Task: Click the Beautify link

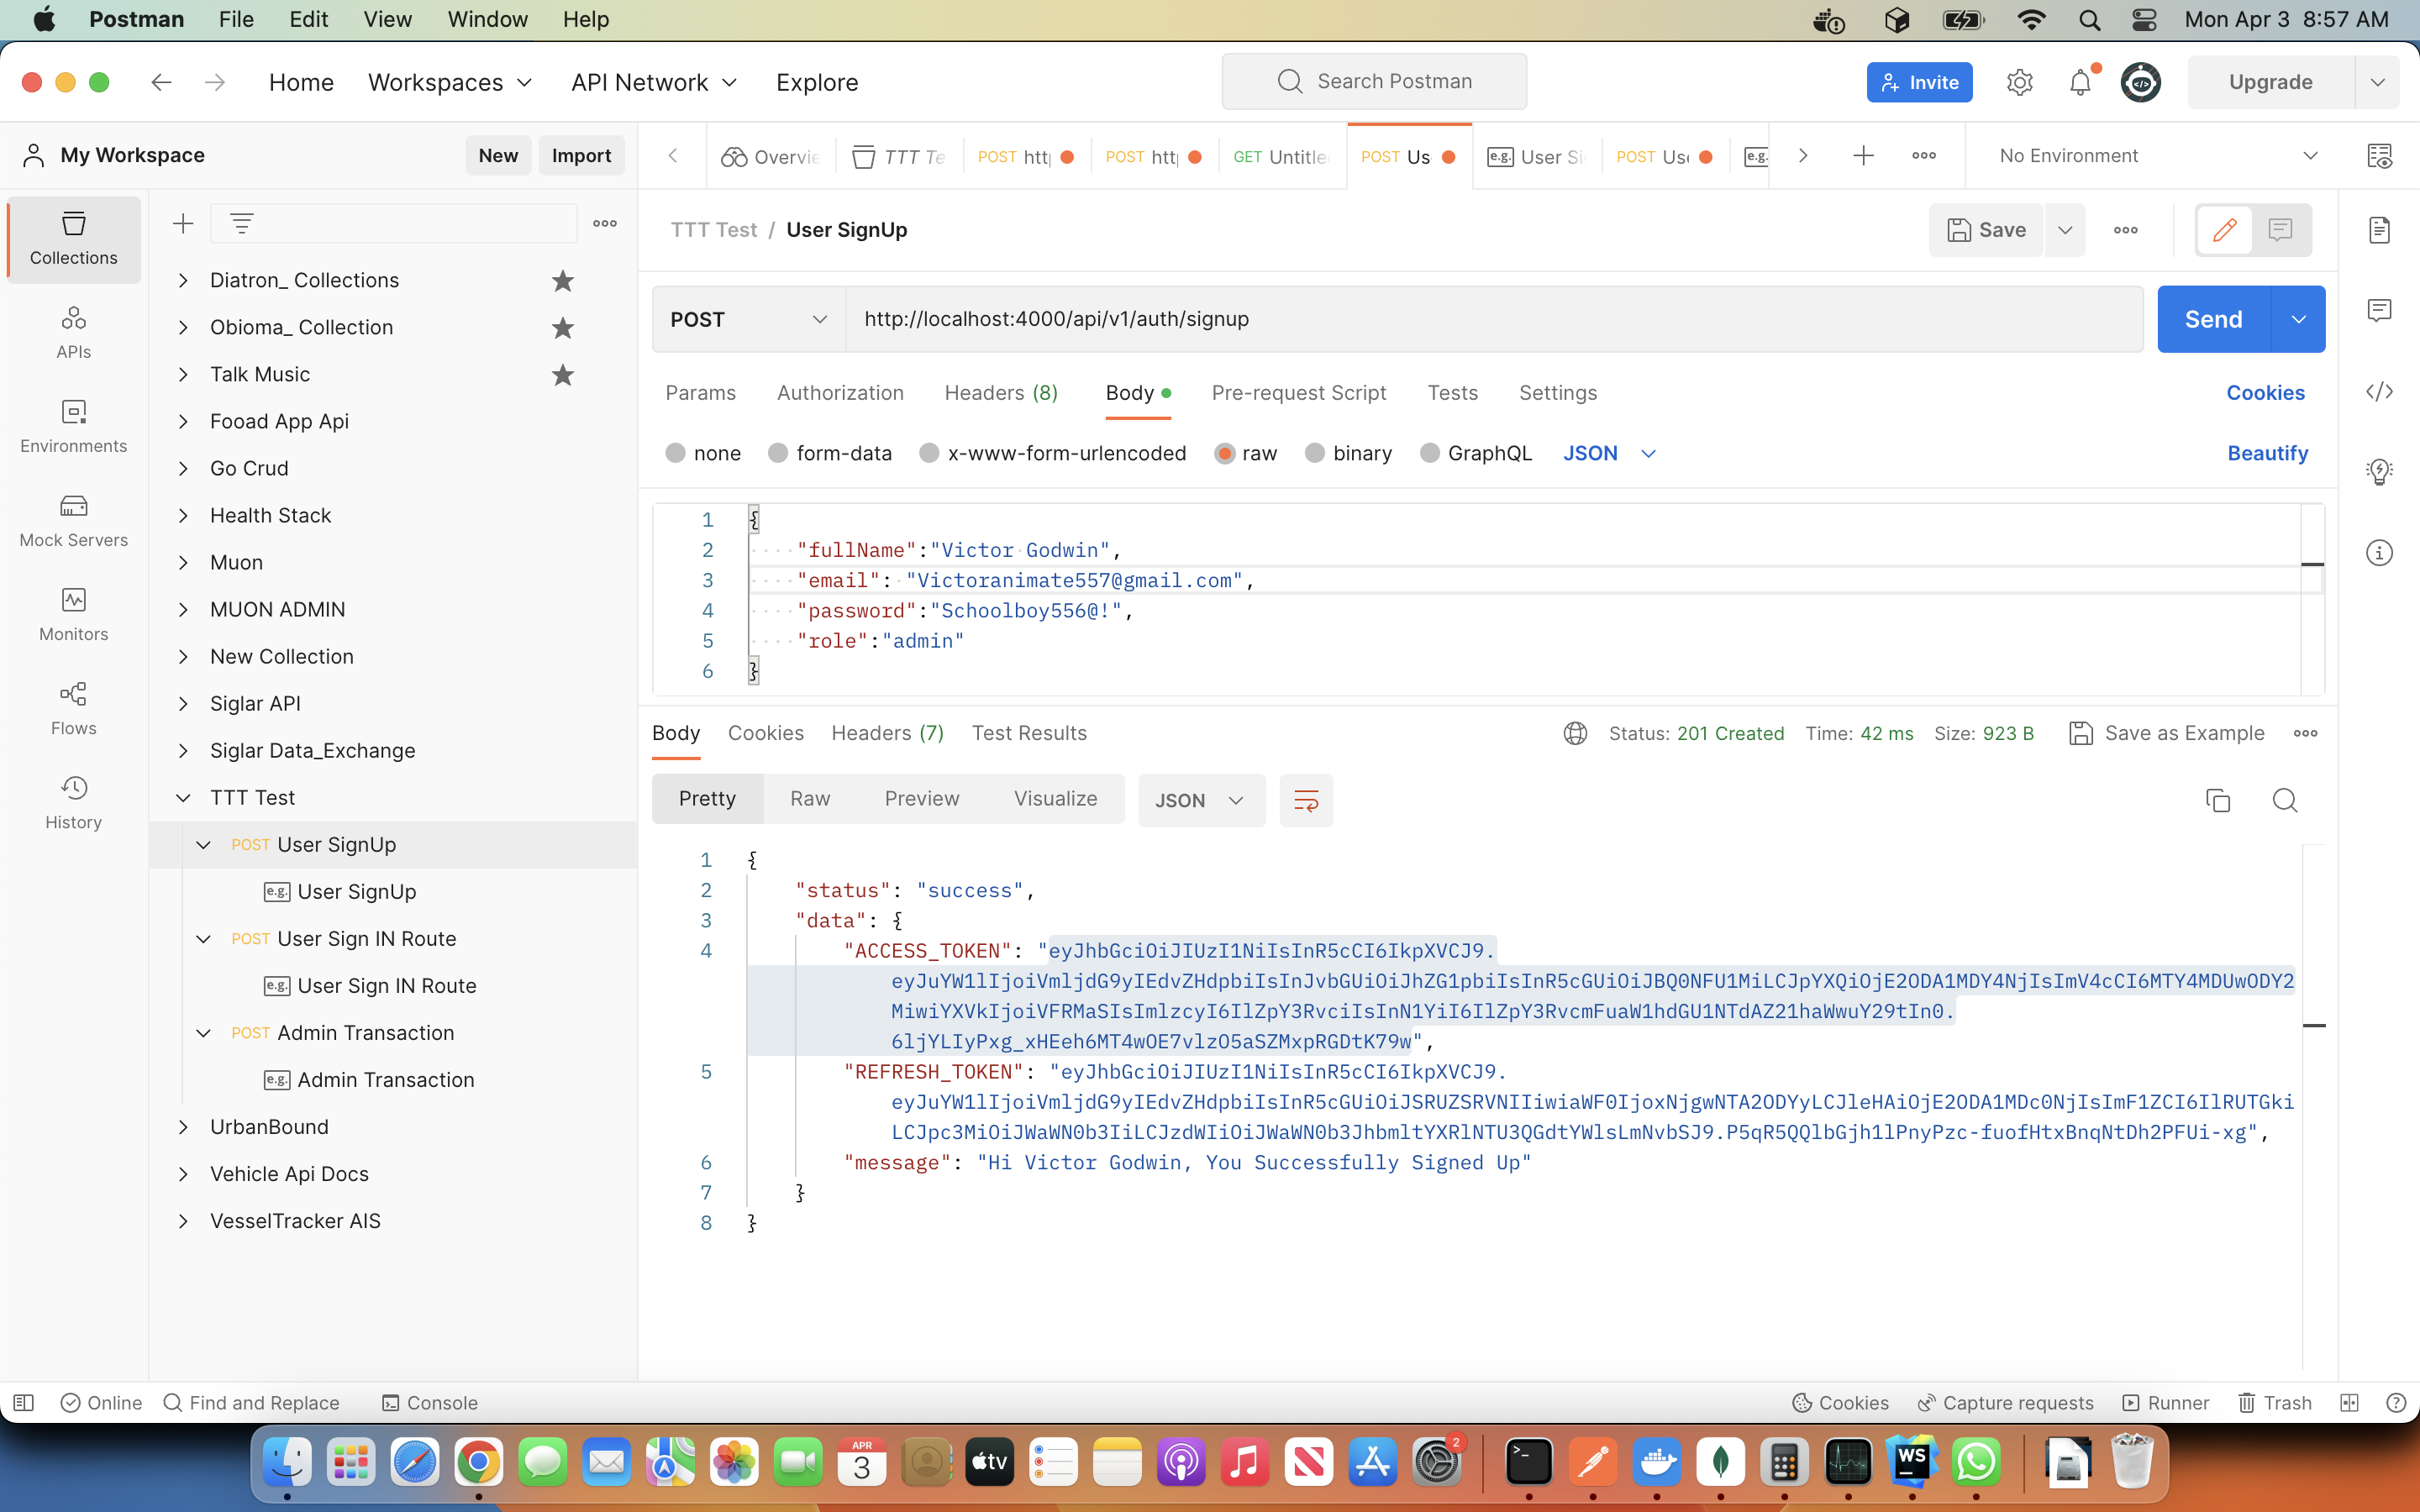Action: pyautogui.click(x=2267, y=454)
